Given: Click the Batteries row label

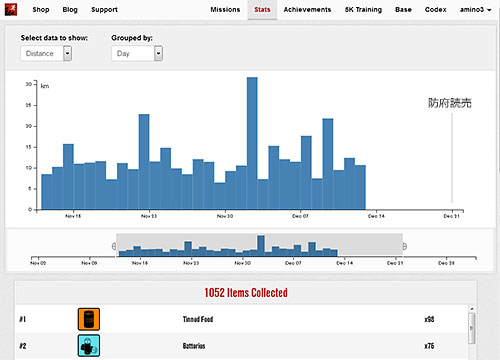Looking at the screenshot, I should (194, 346).
